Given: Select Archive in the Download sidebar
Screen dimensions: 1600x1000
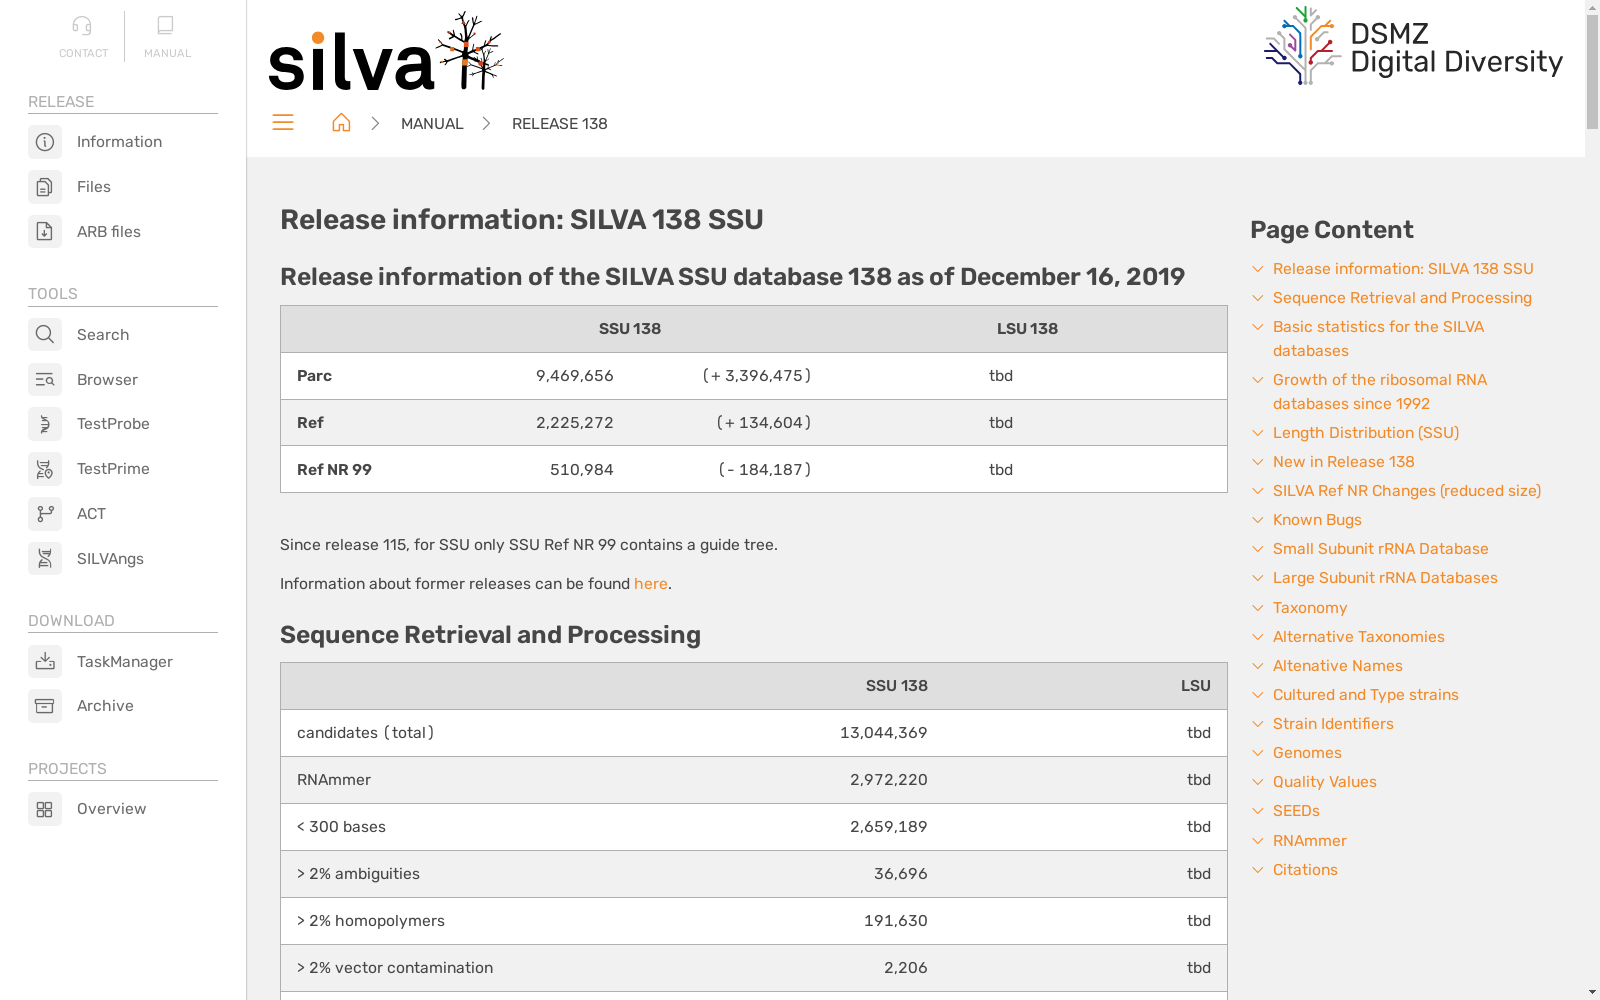Looking at the screenshot, I should coord(105,706).
